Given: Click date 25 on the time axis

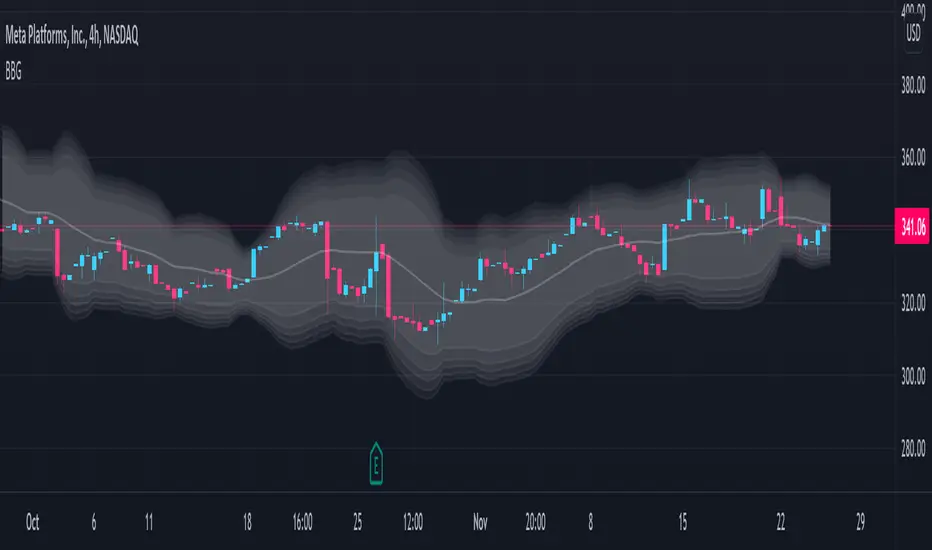Looking at the screenshot, I should [x=358, y=521].
